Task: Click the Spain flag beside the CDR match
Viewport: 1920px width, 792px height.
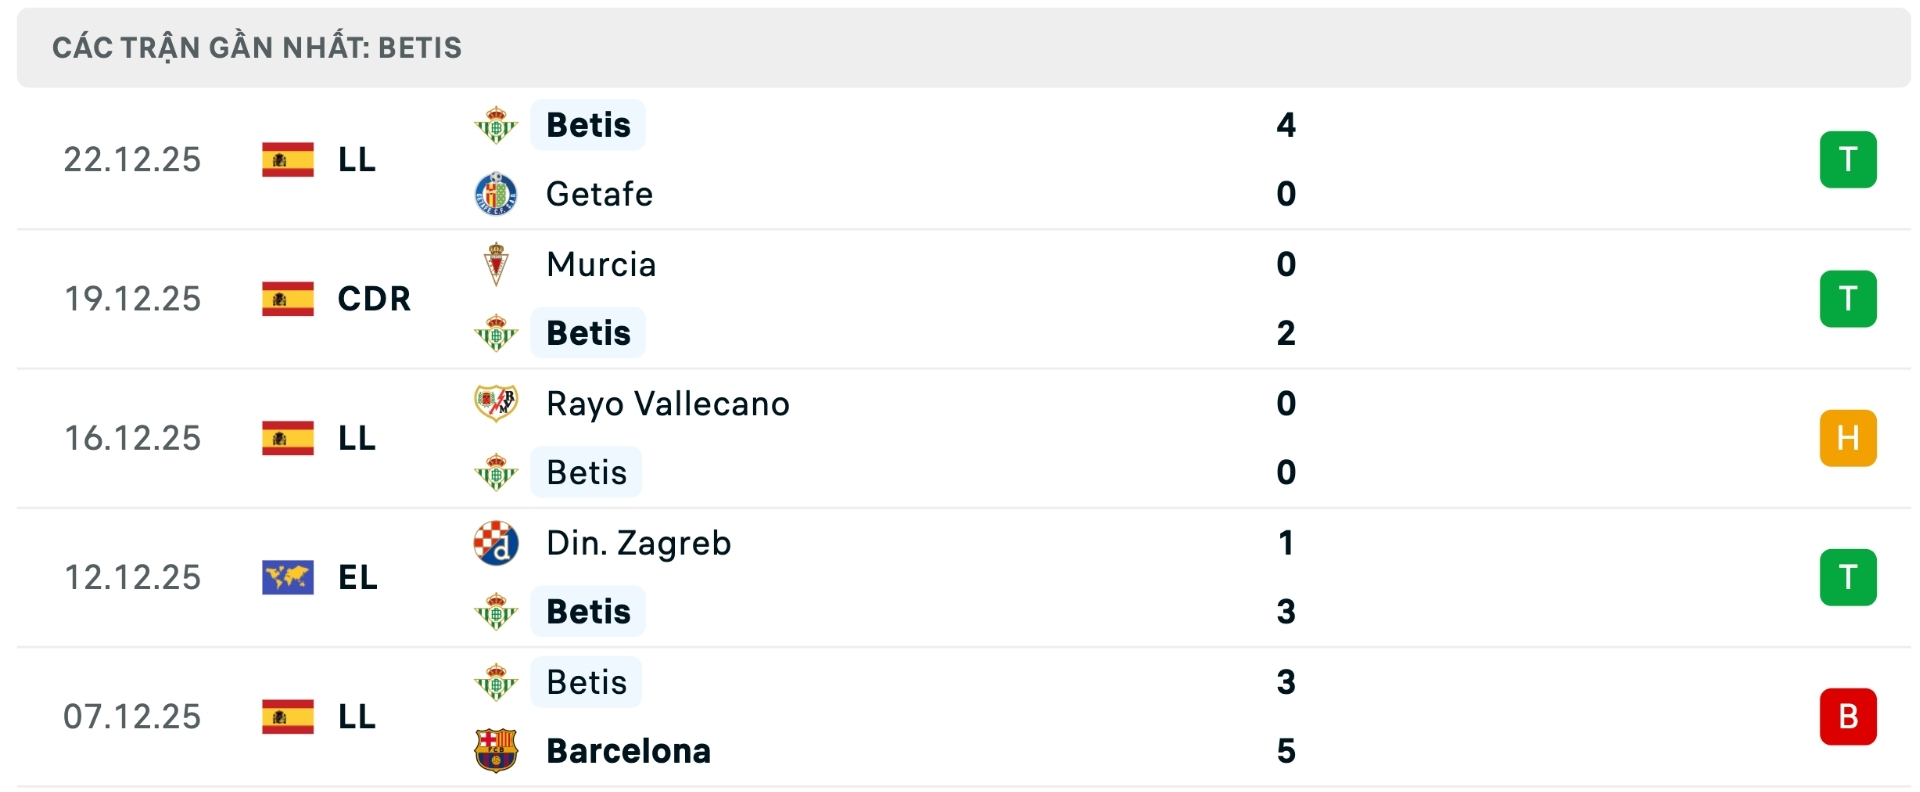Action: pos(288,298)
